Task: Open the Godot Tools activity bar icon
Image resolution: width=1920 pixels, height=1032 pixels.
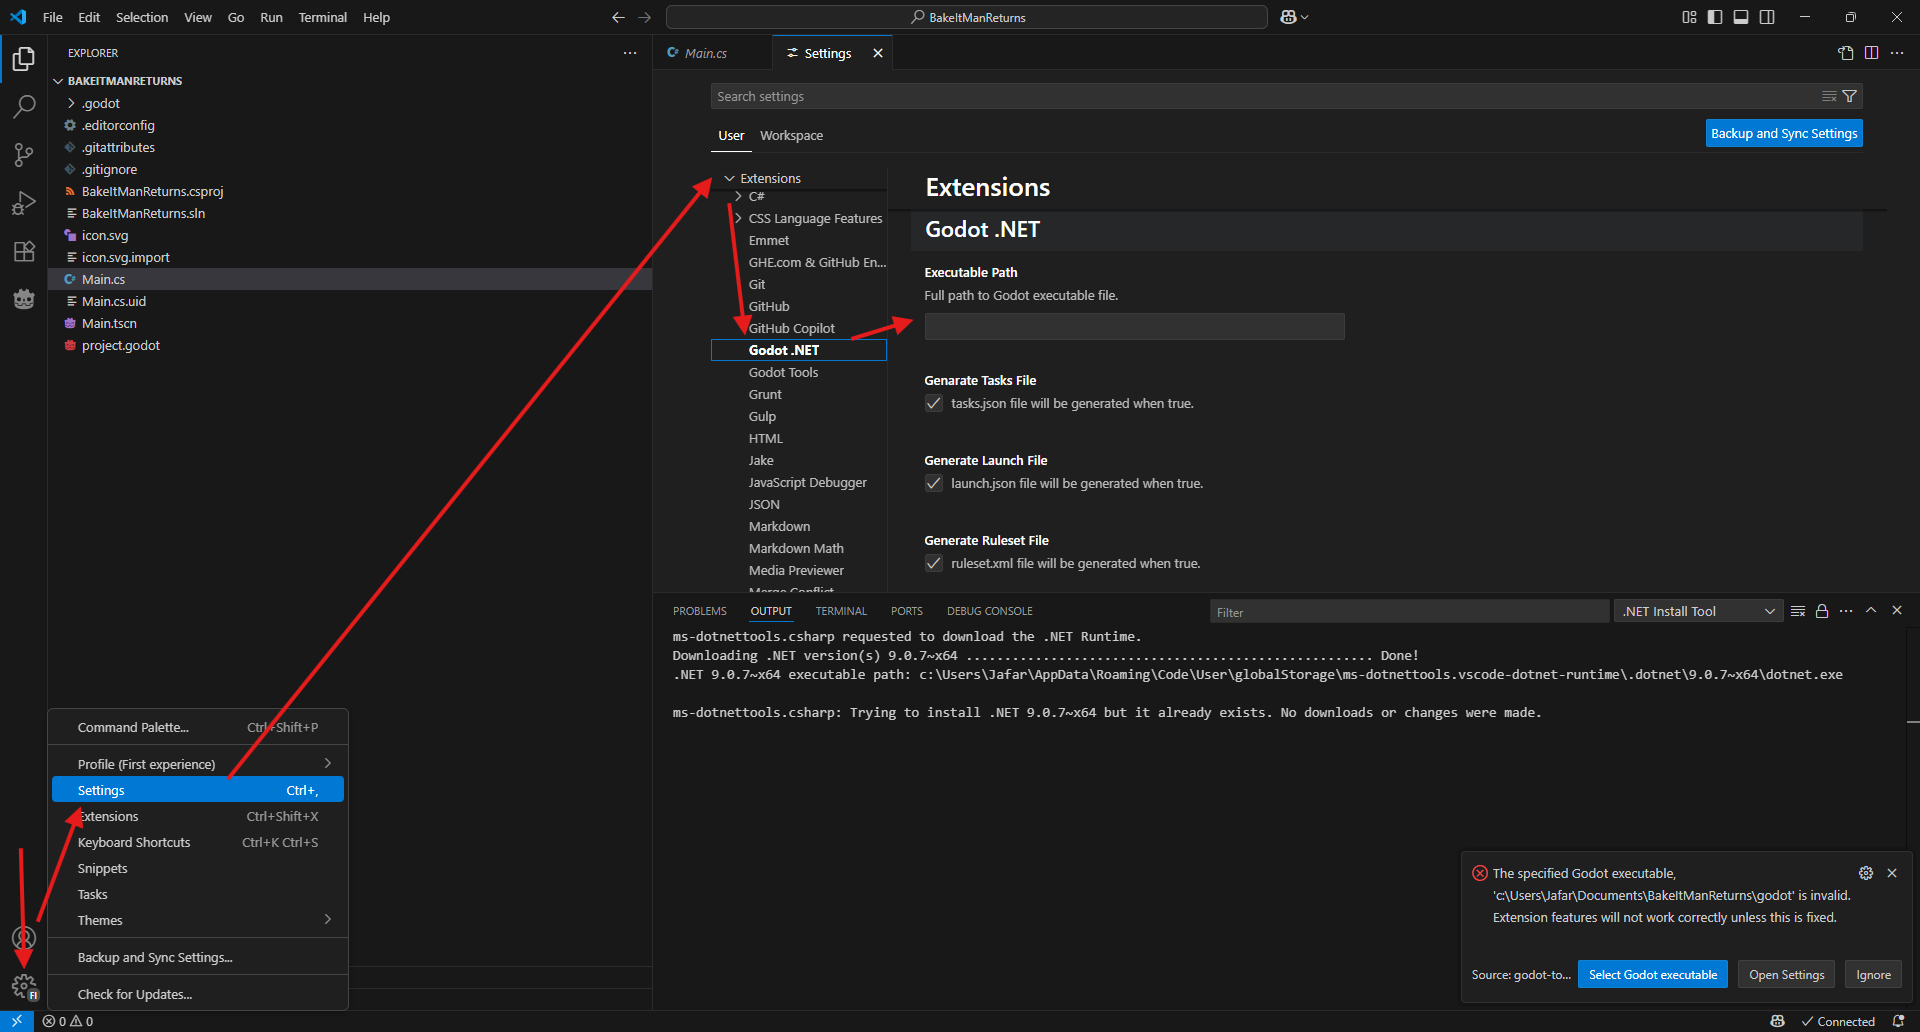Action: [x=24, y=299]
